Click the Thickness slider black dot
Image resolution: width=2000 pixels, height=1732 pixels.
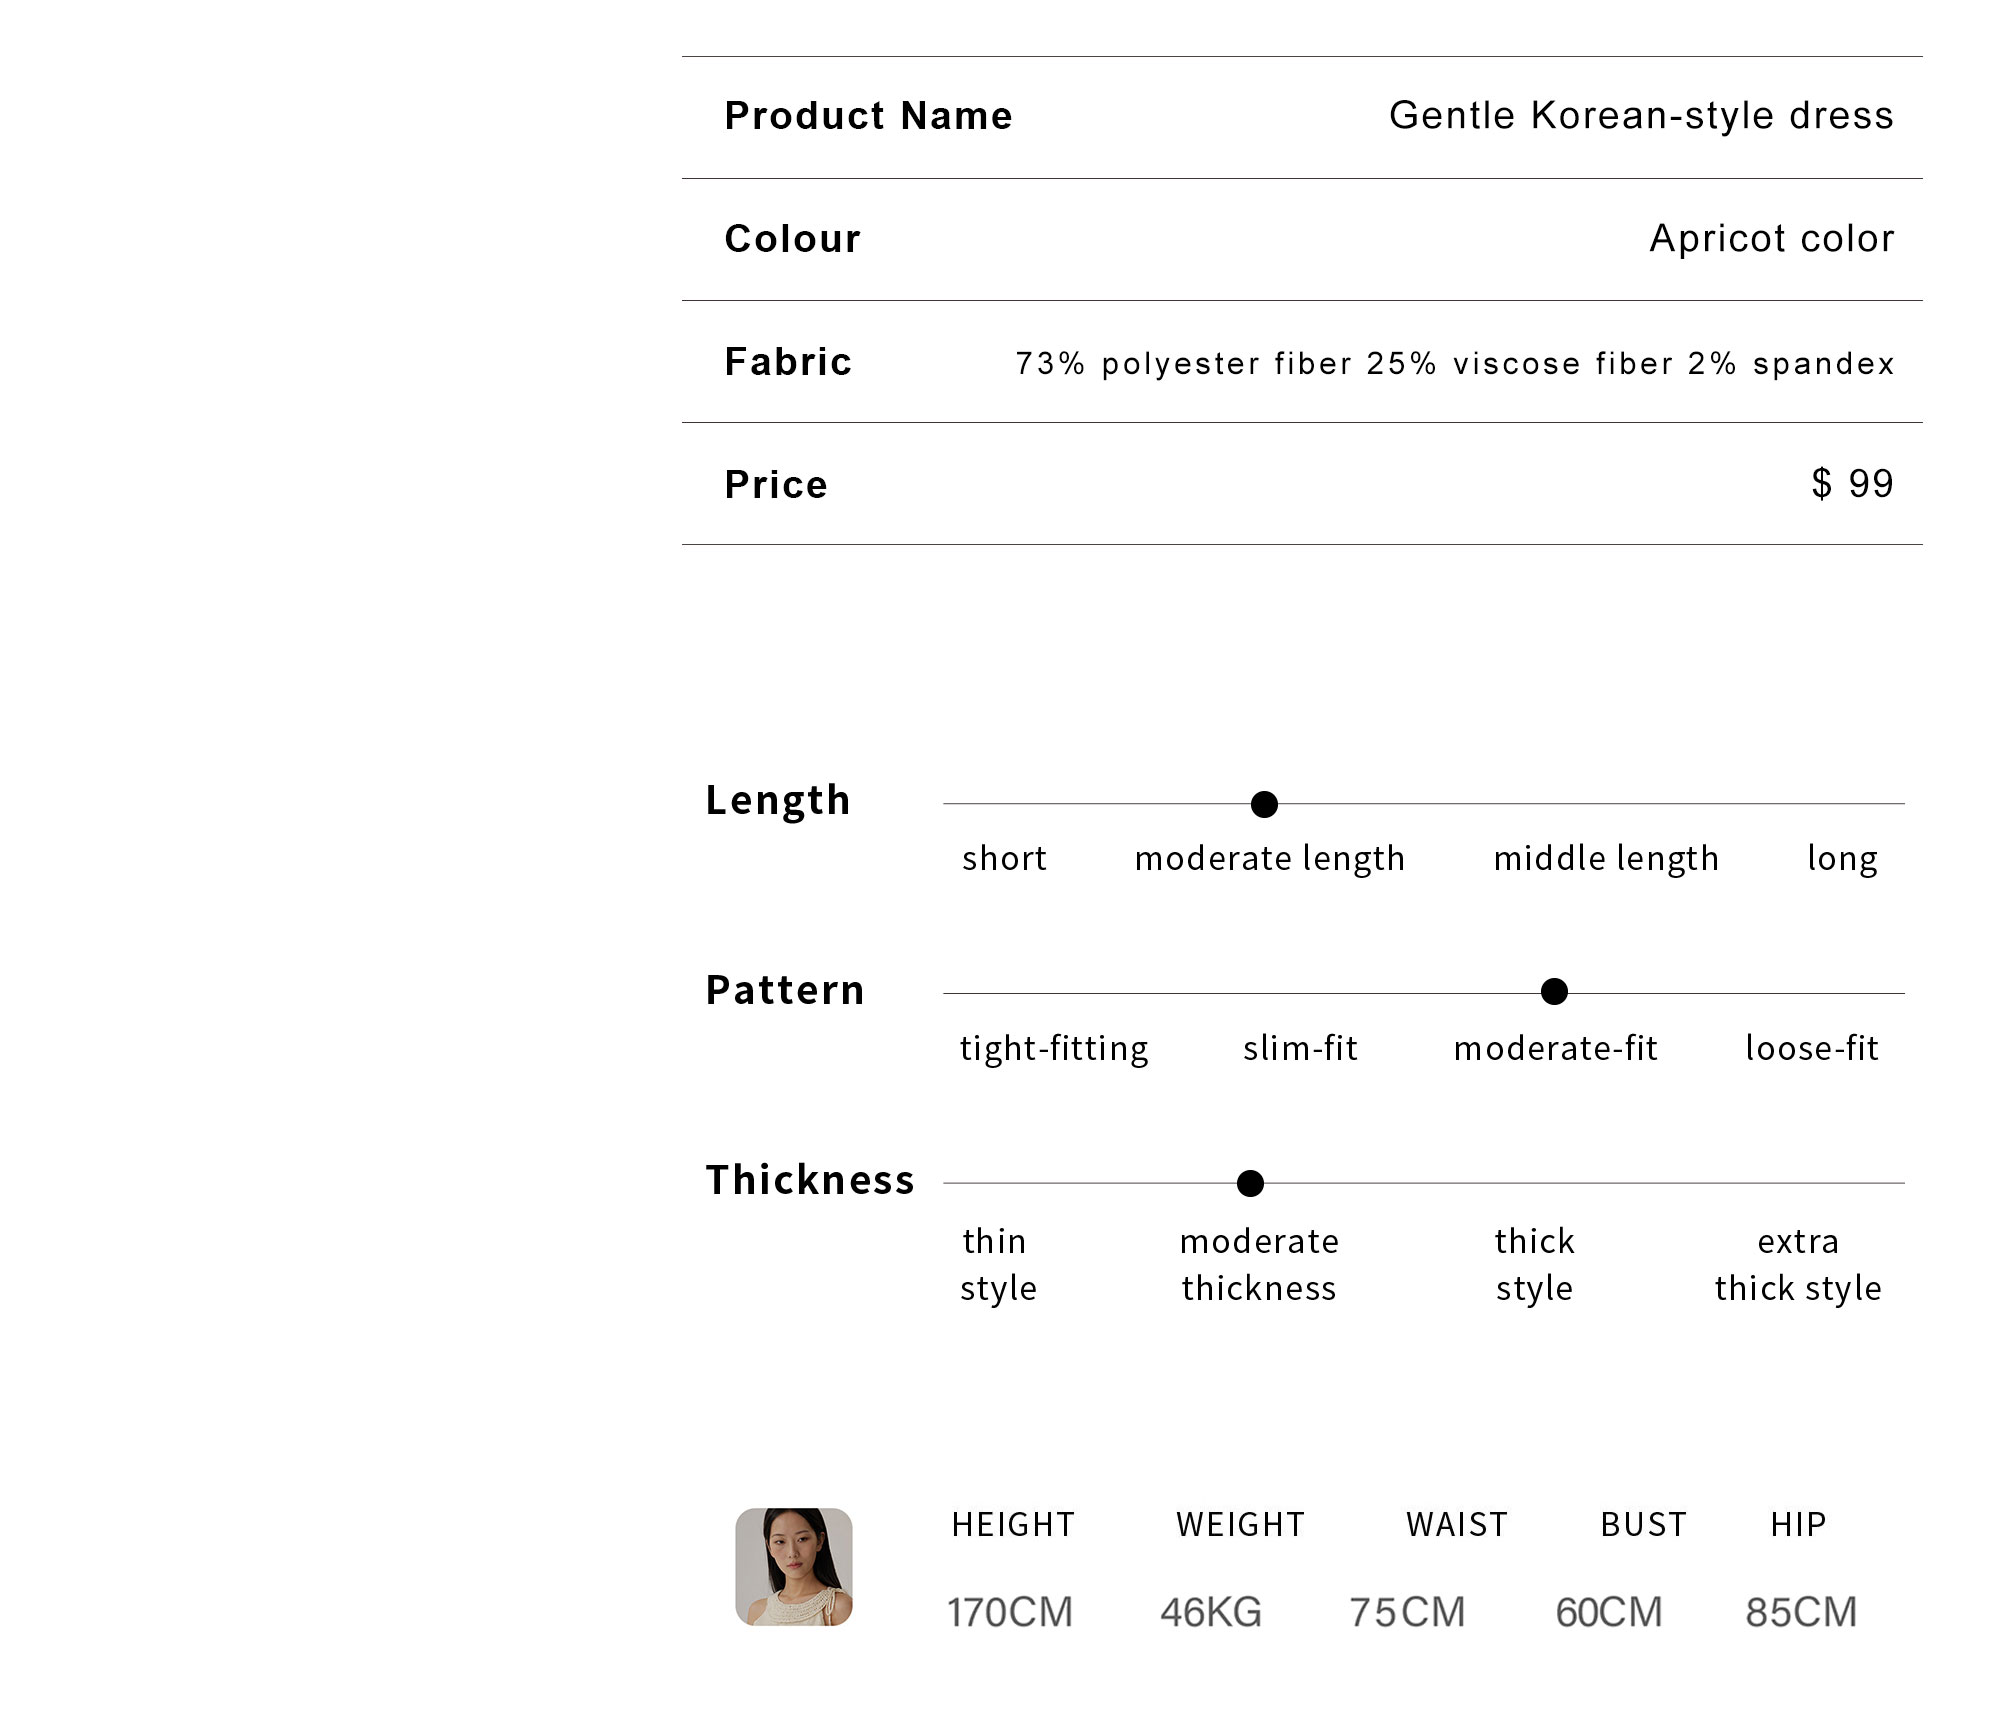coord(1250,1183)
